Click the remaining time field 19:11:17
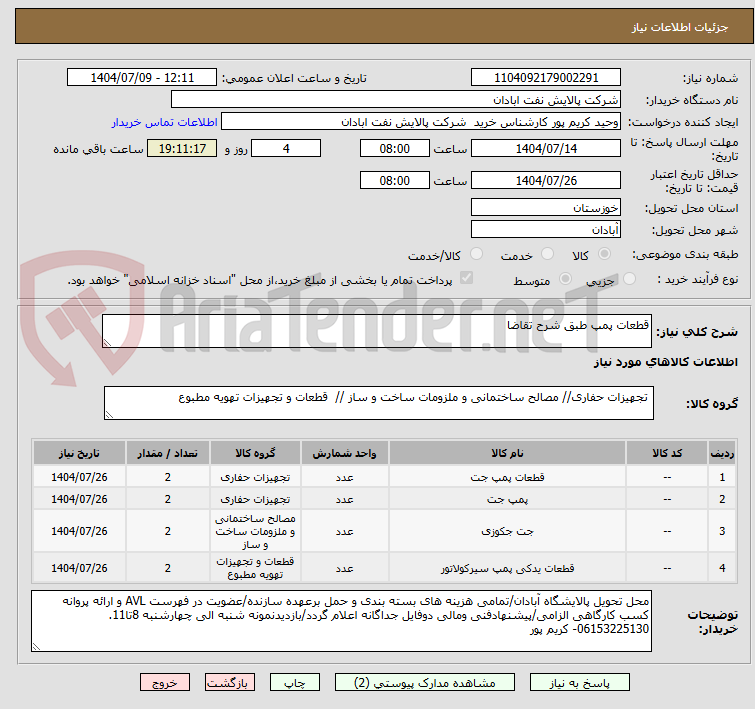Viewport: 755px width, 709px height. pyautogui.click(x=182, y=148)
